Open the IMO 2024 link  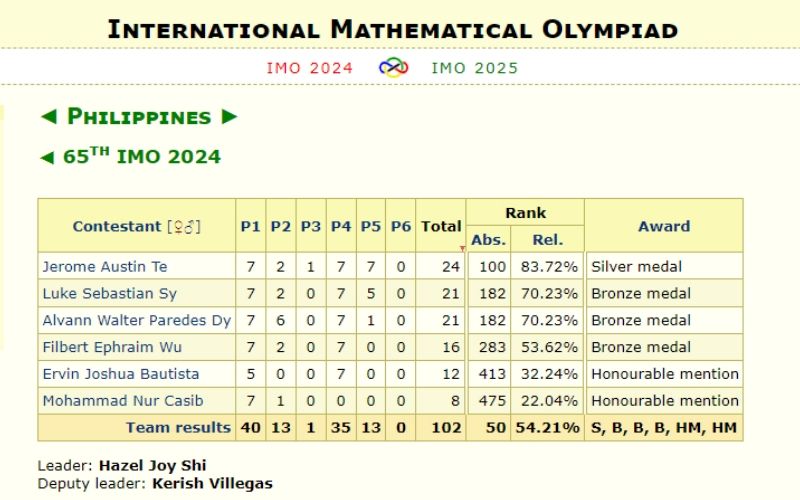309,68
